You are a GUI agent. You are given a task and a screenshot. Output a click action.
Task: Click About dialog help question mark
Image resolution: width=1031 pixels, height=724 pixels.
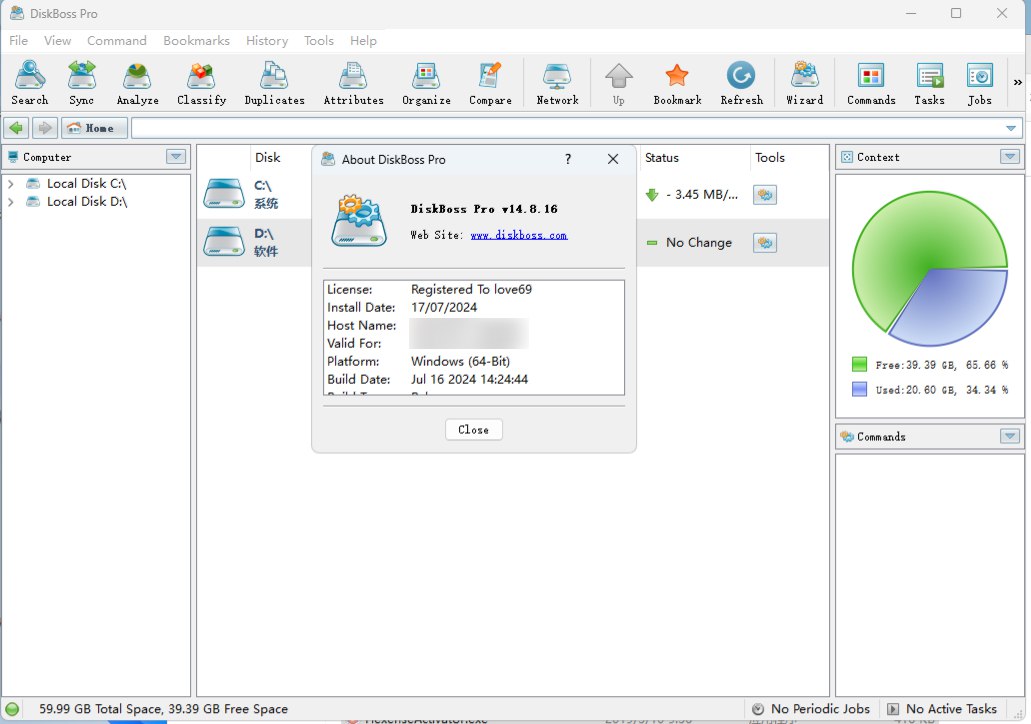point(567,159)
